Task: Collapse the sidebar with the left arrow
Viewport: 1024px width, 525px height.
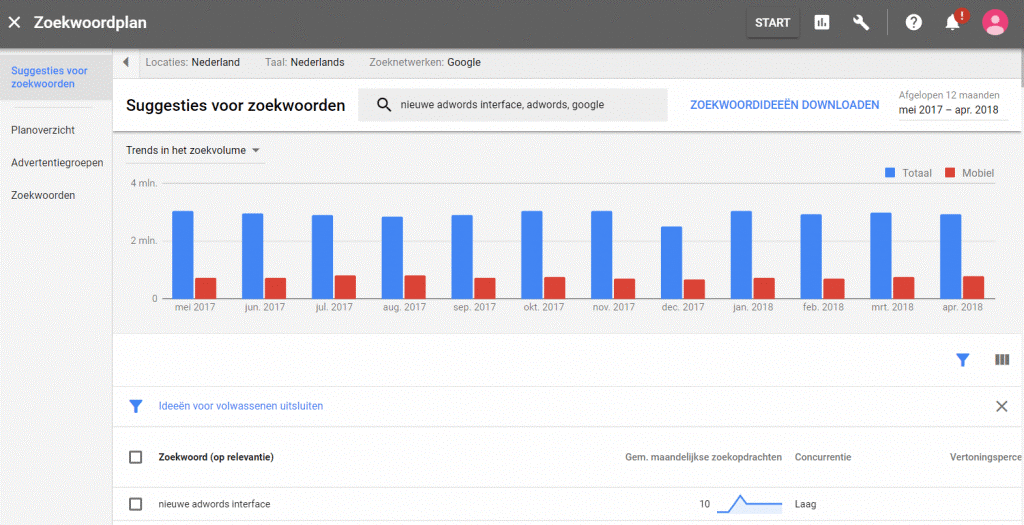Action: (126, 62)
